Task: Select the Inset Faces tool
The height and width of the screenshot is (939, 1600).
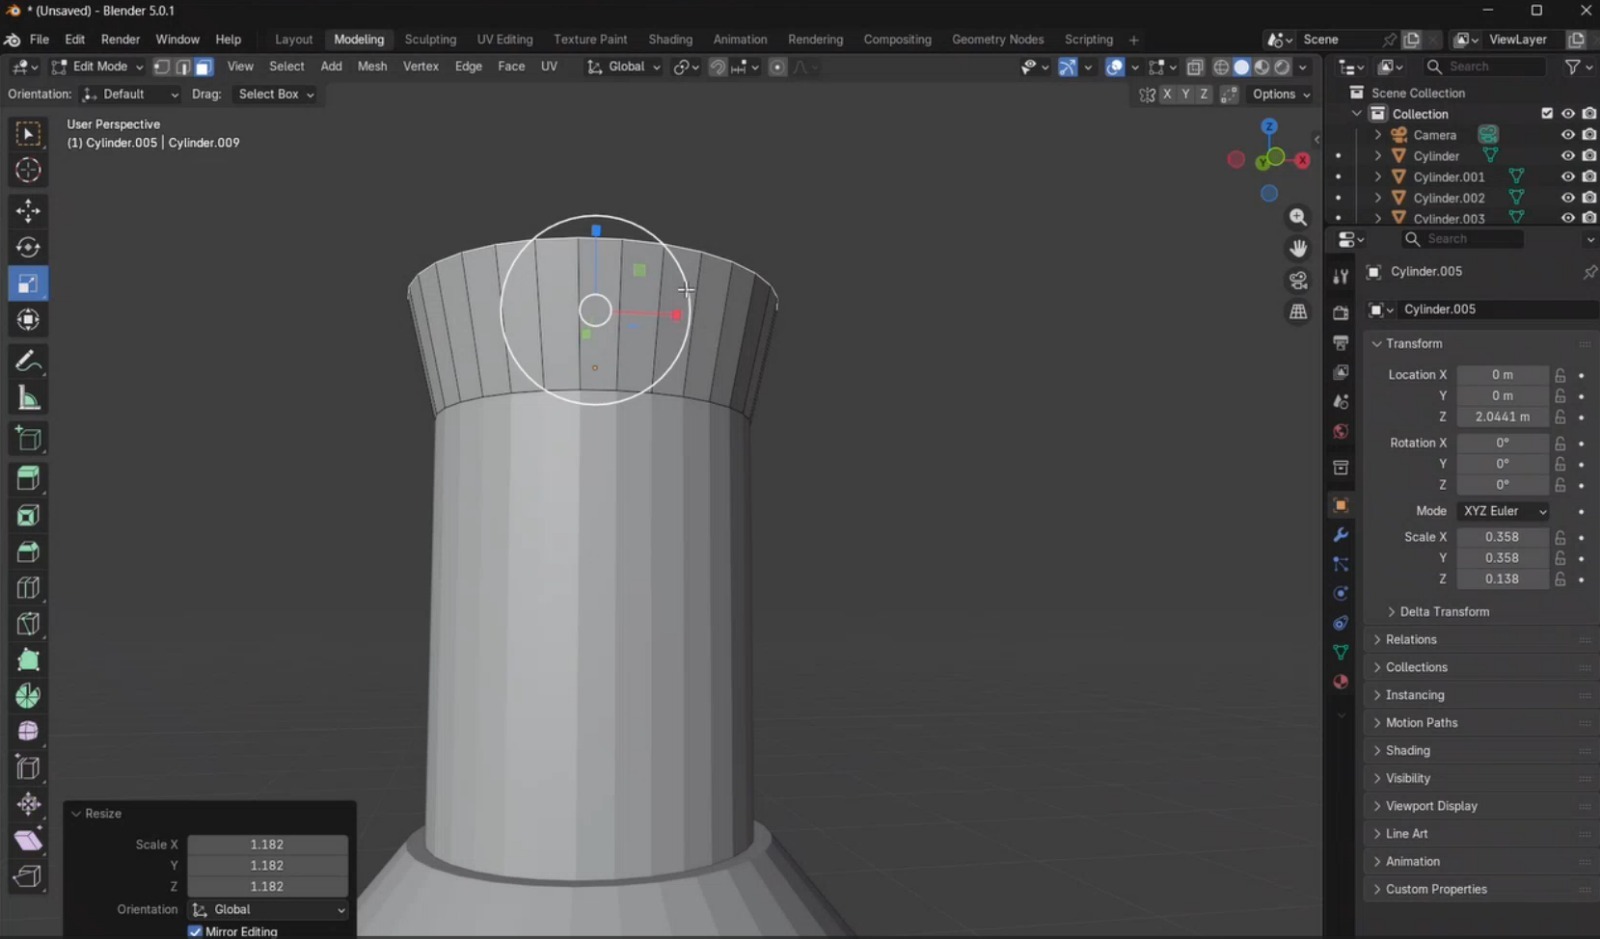Action: (27, 515)
